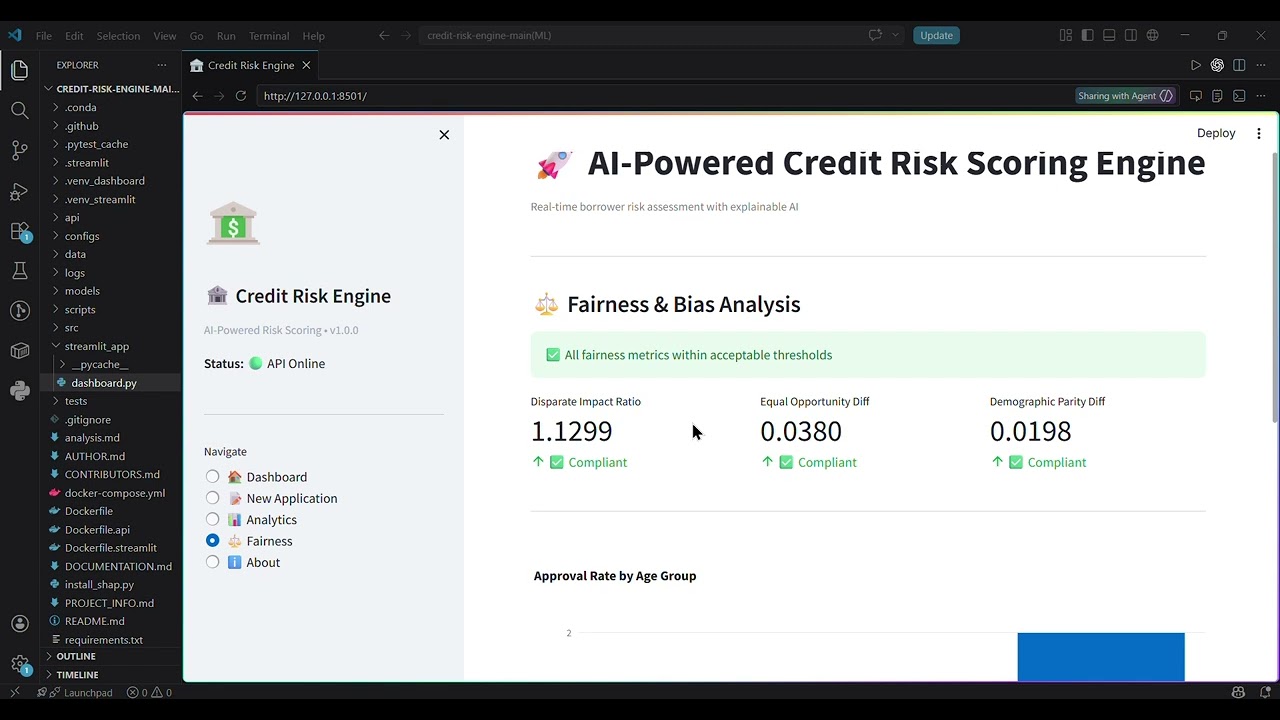The width and height of the screenshot is (1280, 720).
Task: Open the Help menu
Action: click(313, 35)
